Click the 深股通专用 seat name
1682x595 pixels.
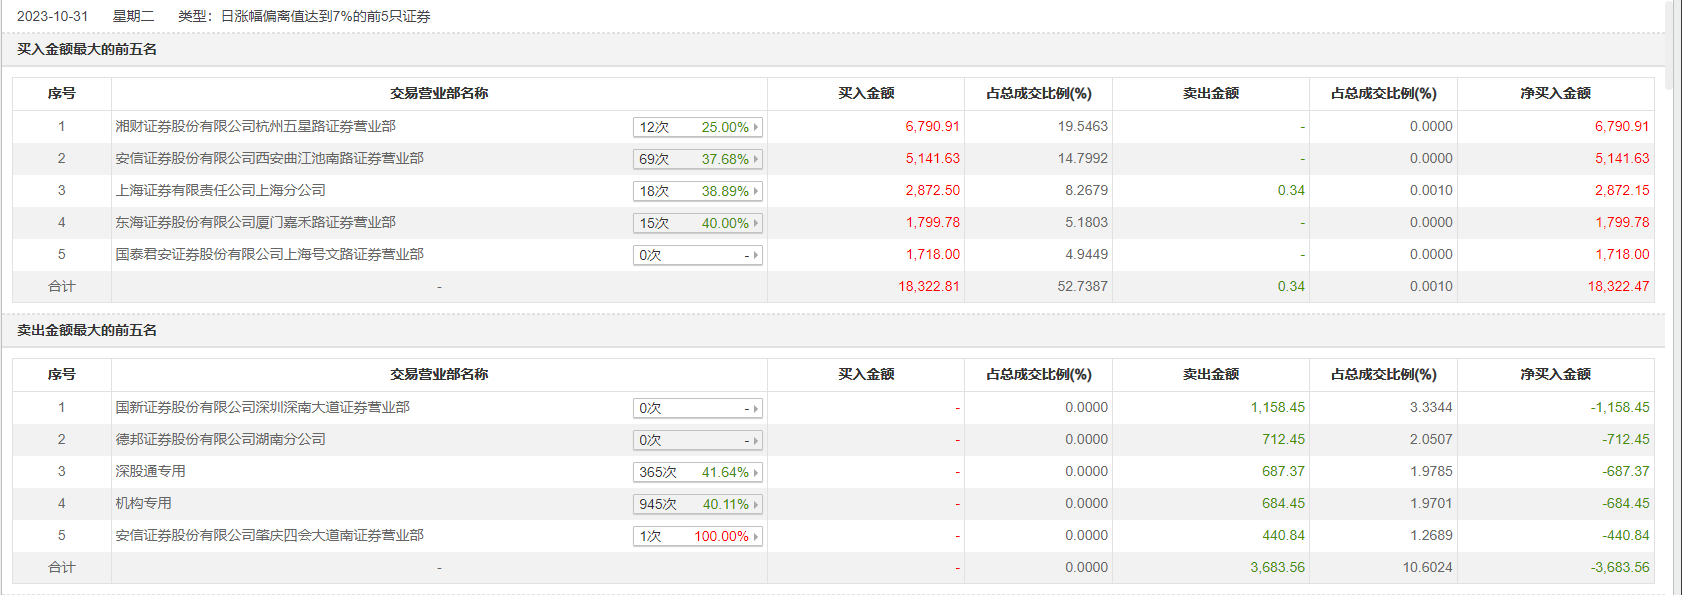[x=150, y=471]
